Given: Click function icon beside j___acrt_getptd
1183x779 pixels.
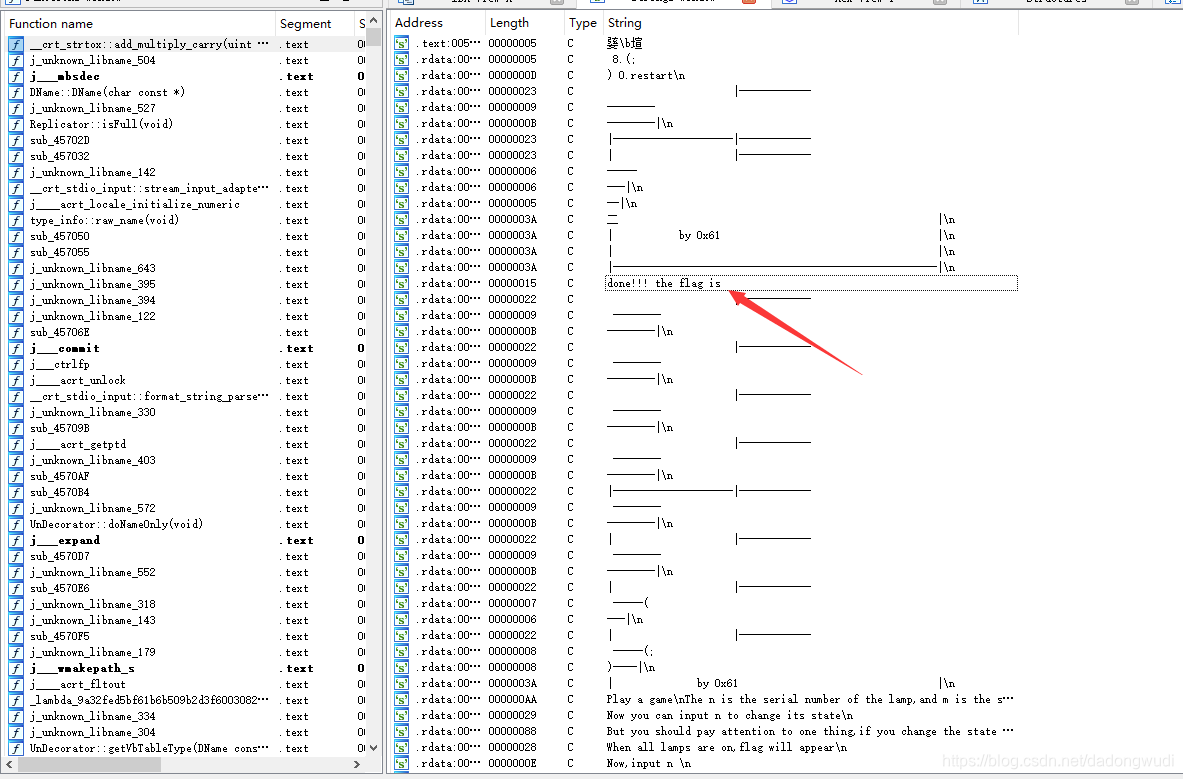Looking at the screenshot, I should (x=16, y=445).
